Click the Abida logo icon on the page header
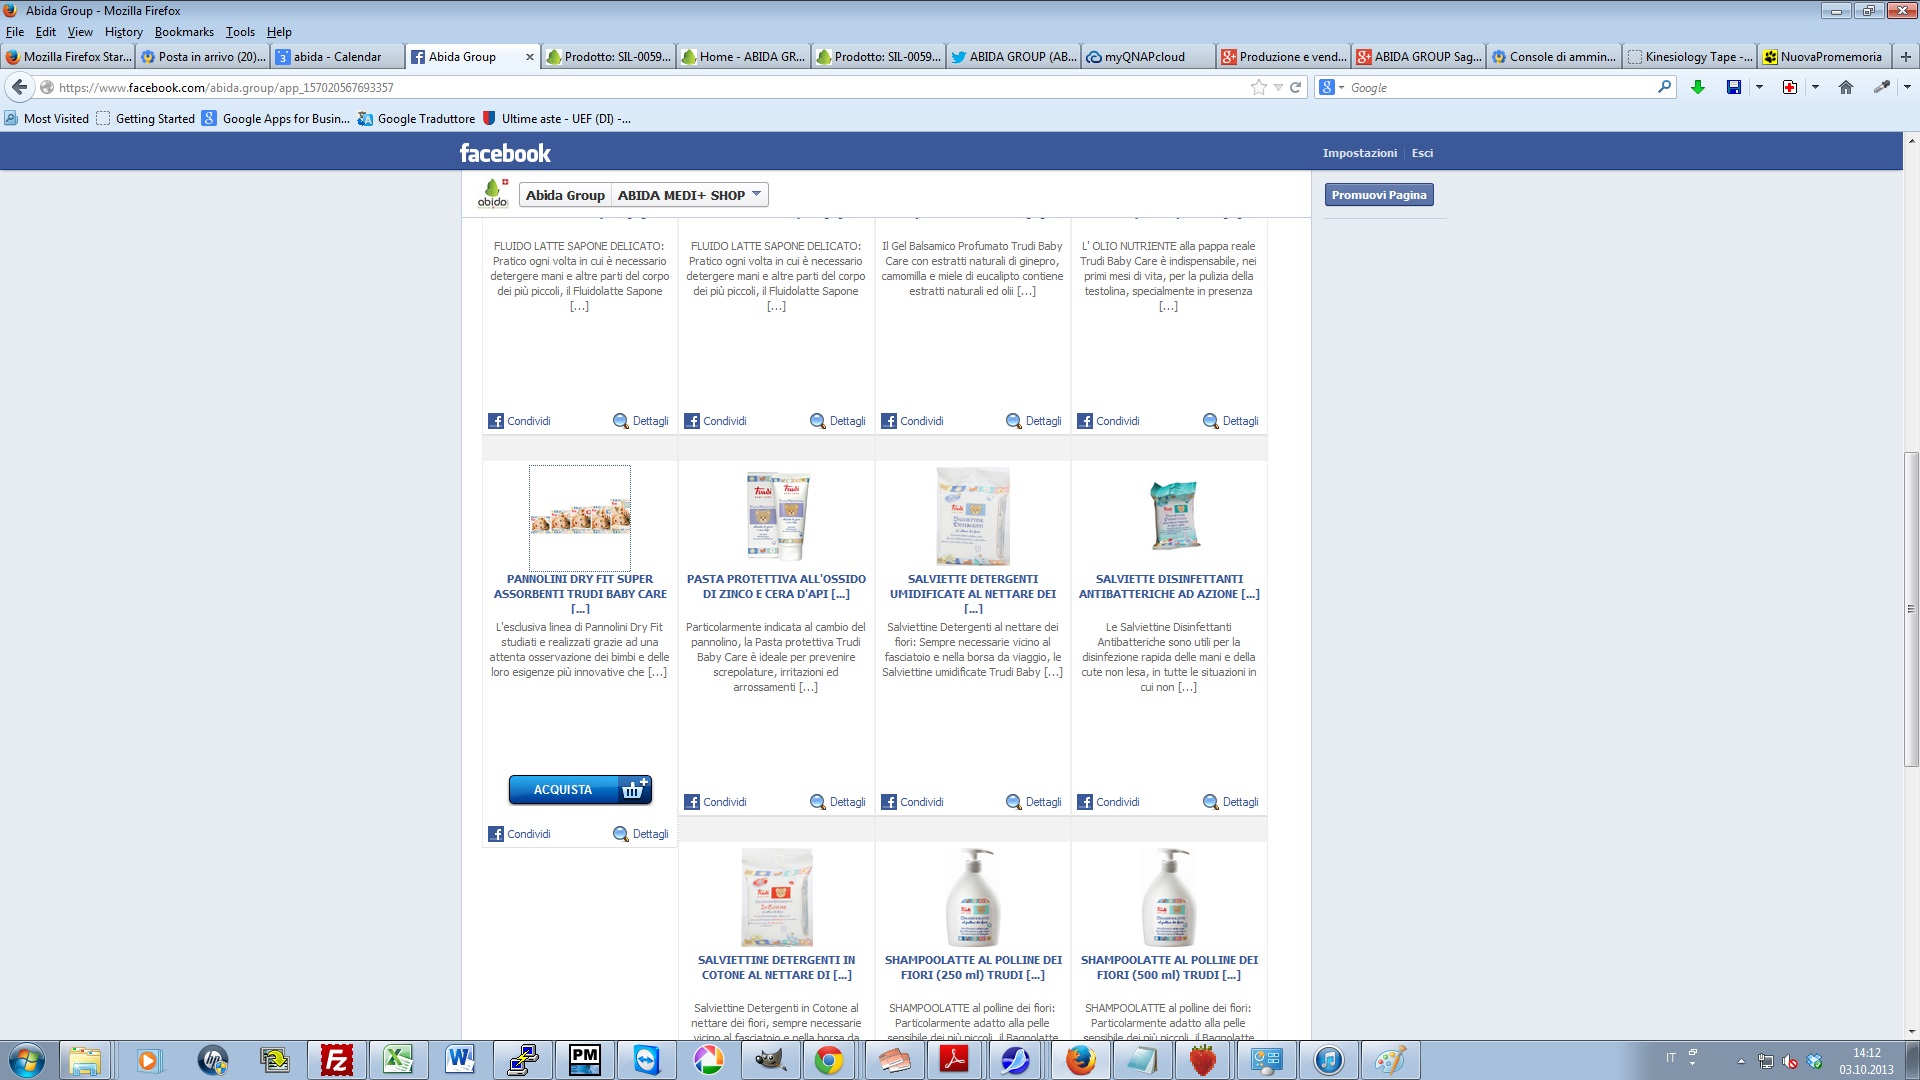 pyautogui.click(x=492, y=193)
